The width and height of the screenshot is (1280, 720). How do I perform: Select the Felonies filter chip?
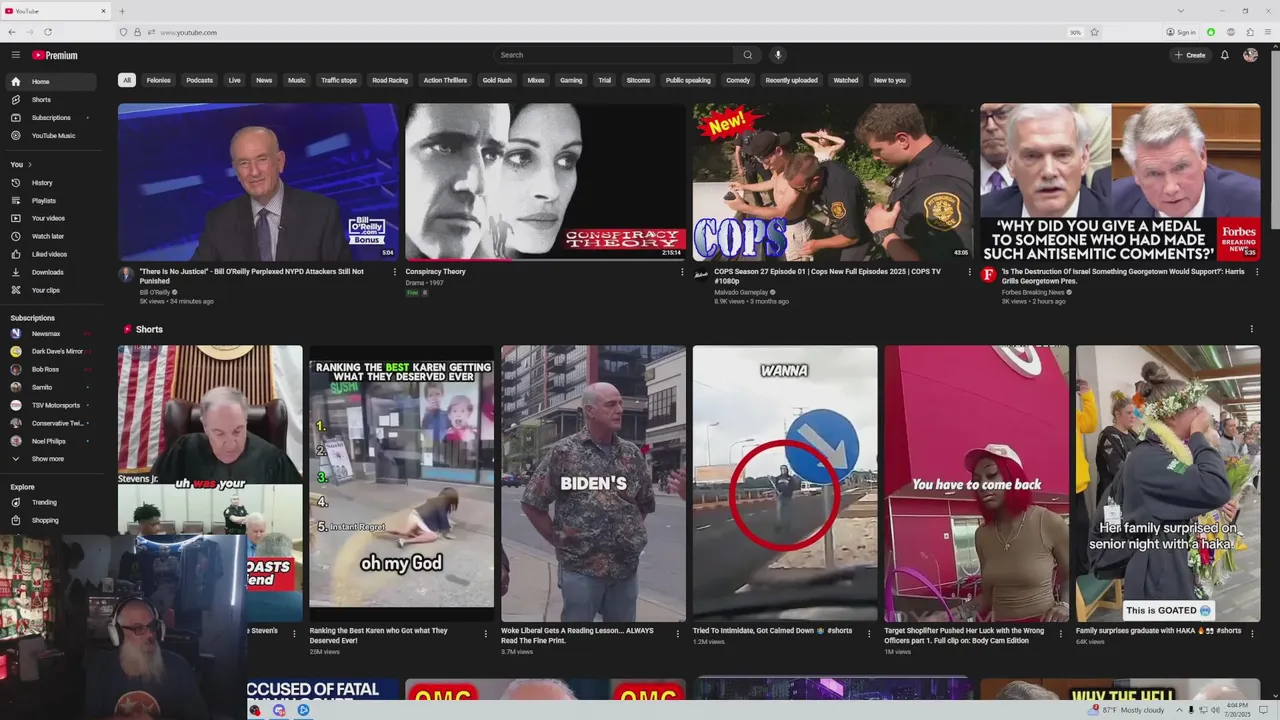(x=158, y=80)
